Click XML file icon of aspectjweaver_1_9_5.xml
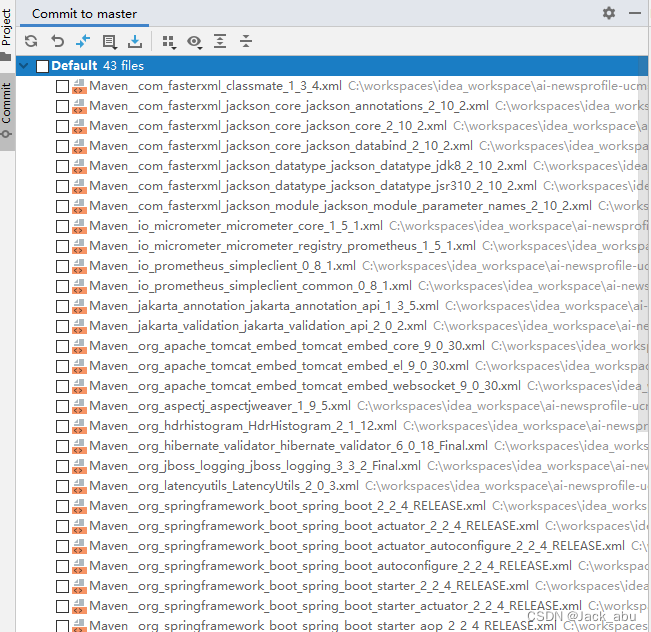The image size is (651, 632). 79,406
